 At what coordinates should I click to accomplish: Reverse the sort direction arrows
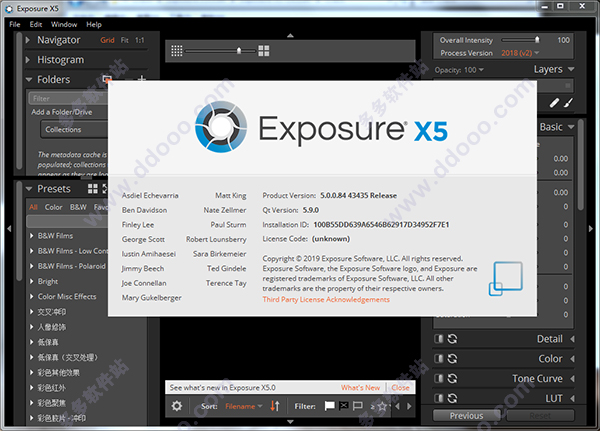275,406
